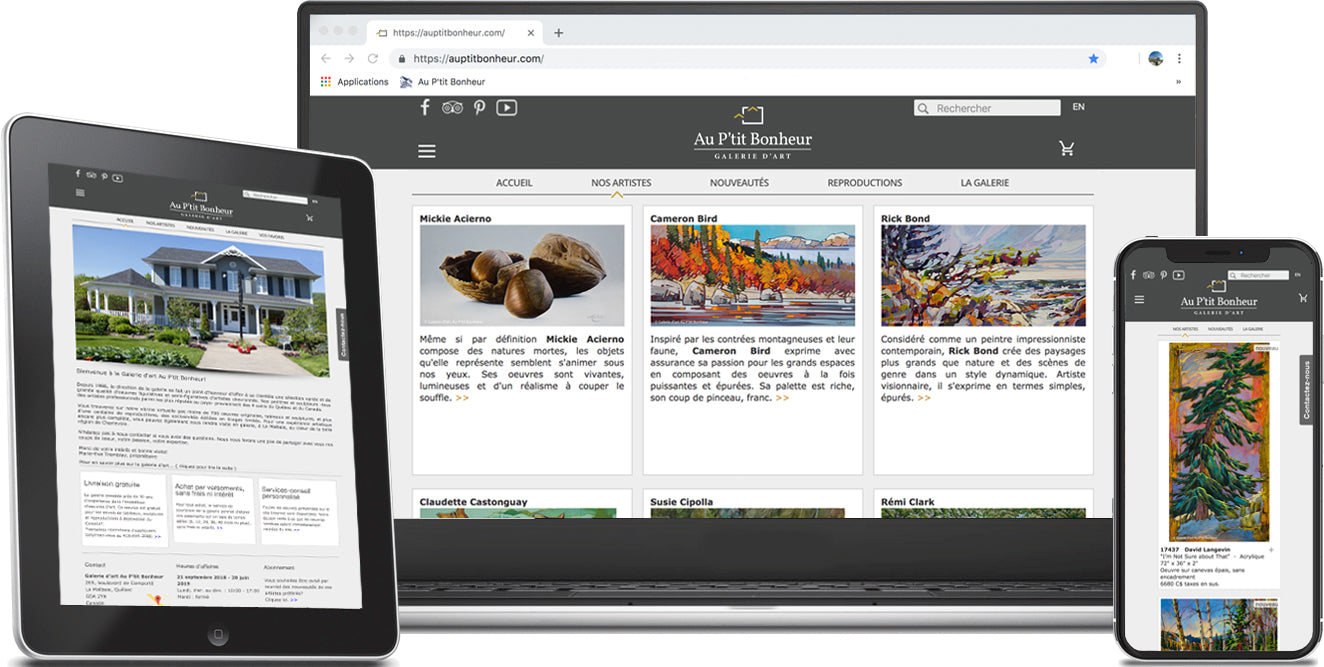Open a new browser tab
This screenshot has height=667, width=1324.
point(558,33)
